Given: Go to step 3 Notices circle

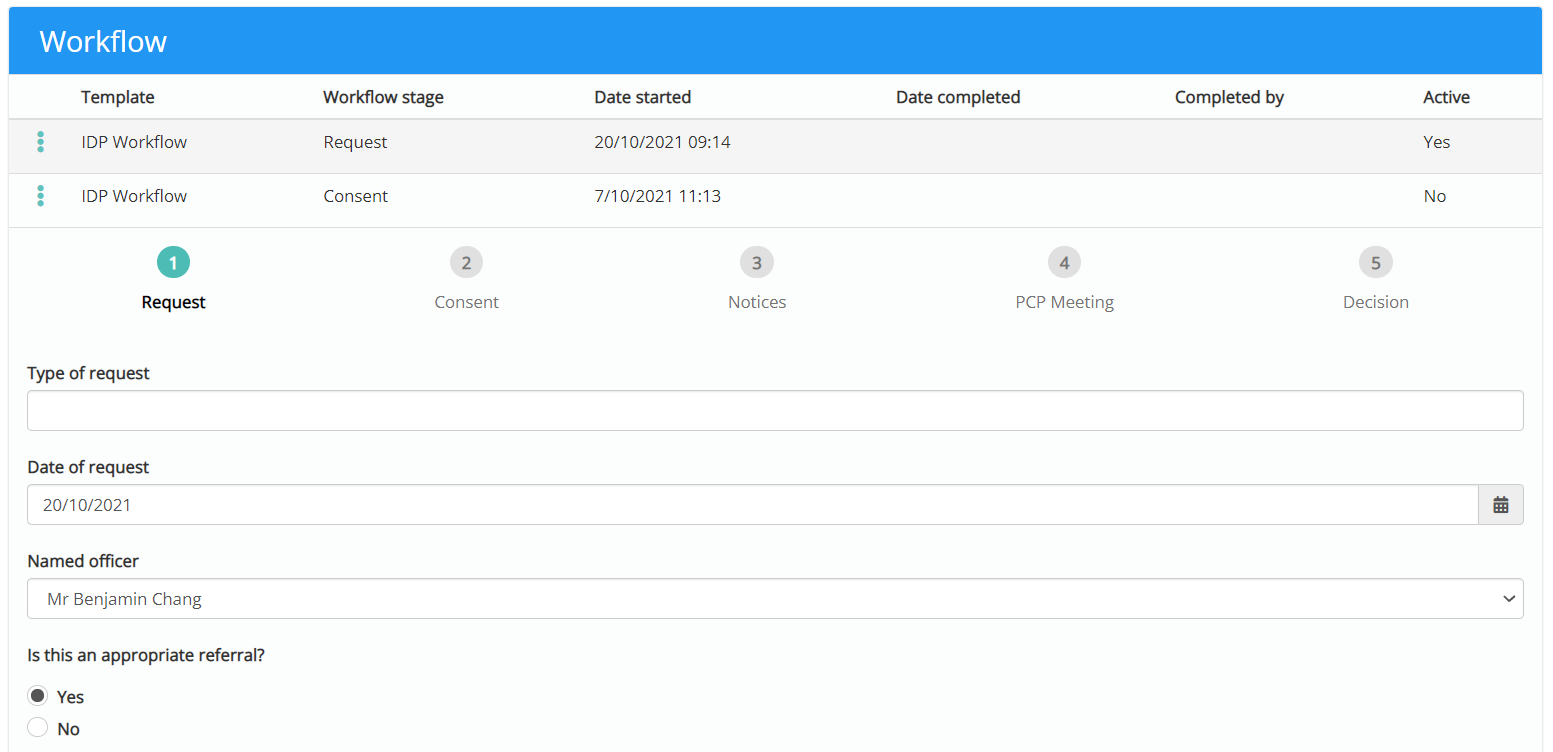Looking at the screenshot, I should (x=757, y=263).
